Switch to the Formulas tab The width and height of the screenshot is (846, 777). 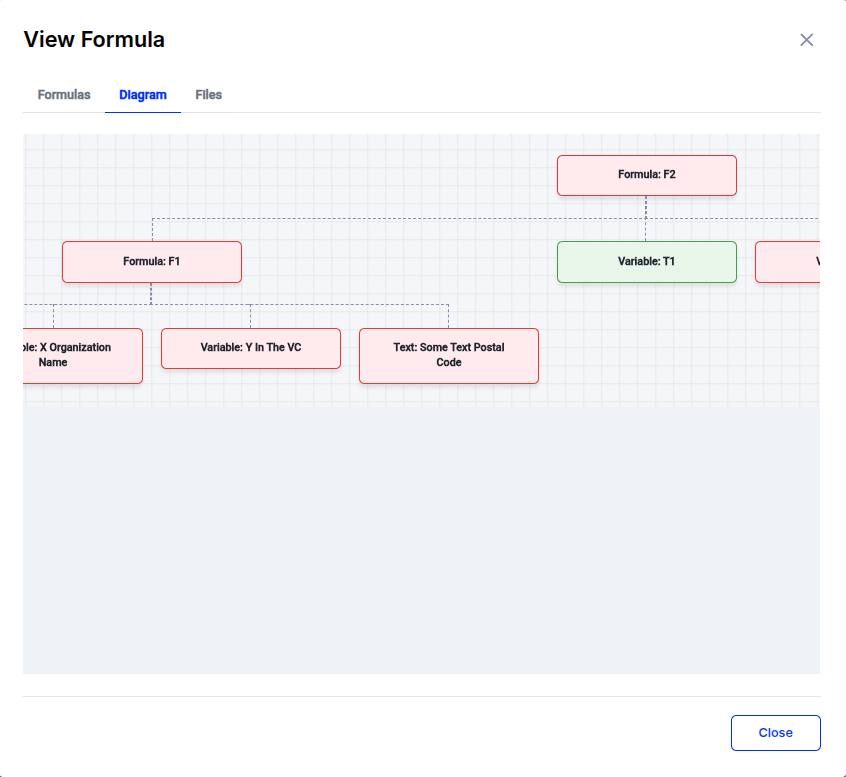[64, 95]
